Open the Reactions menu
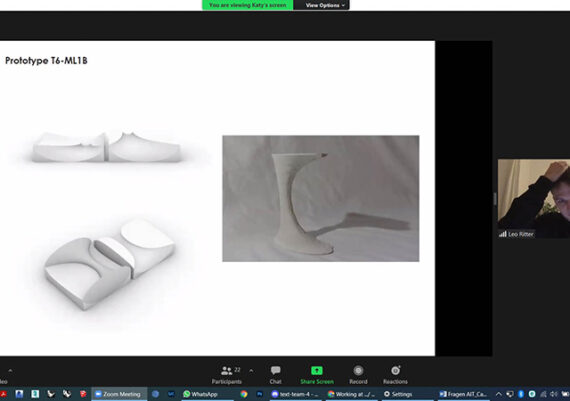The height and width of the screenshot is (401, 570). [395, 375]
